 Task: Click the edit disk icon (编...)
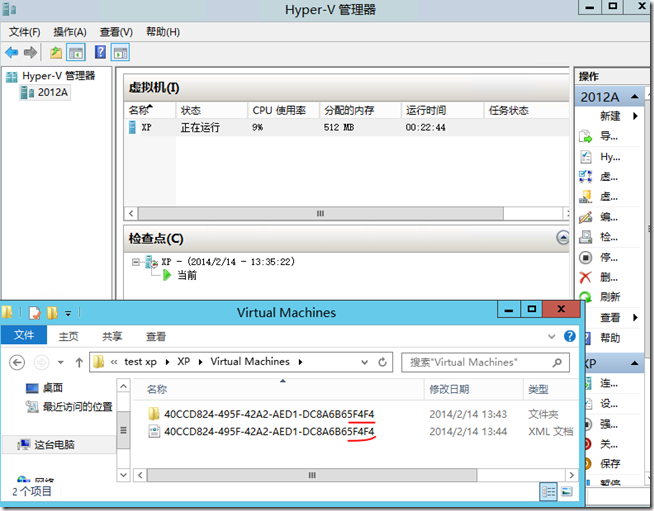[586, 217]
